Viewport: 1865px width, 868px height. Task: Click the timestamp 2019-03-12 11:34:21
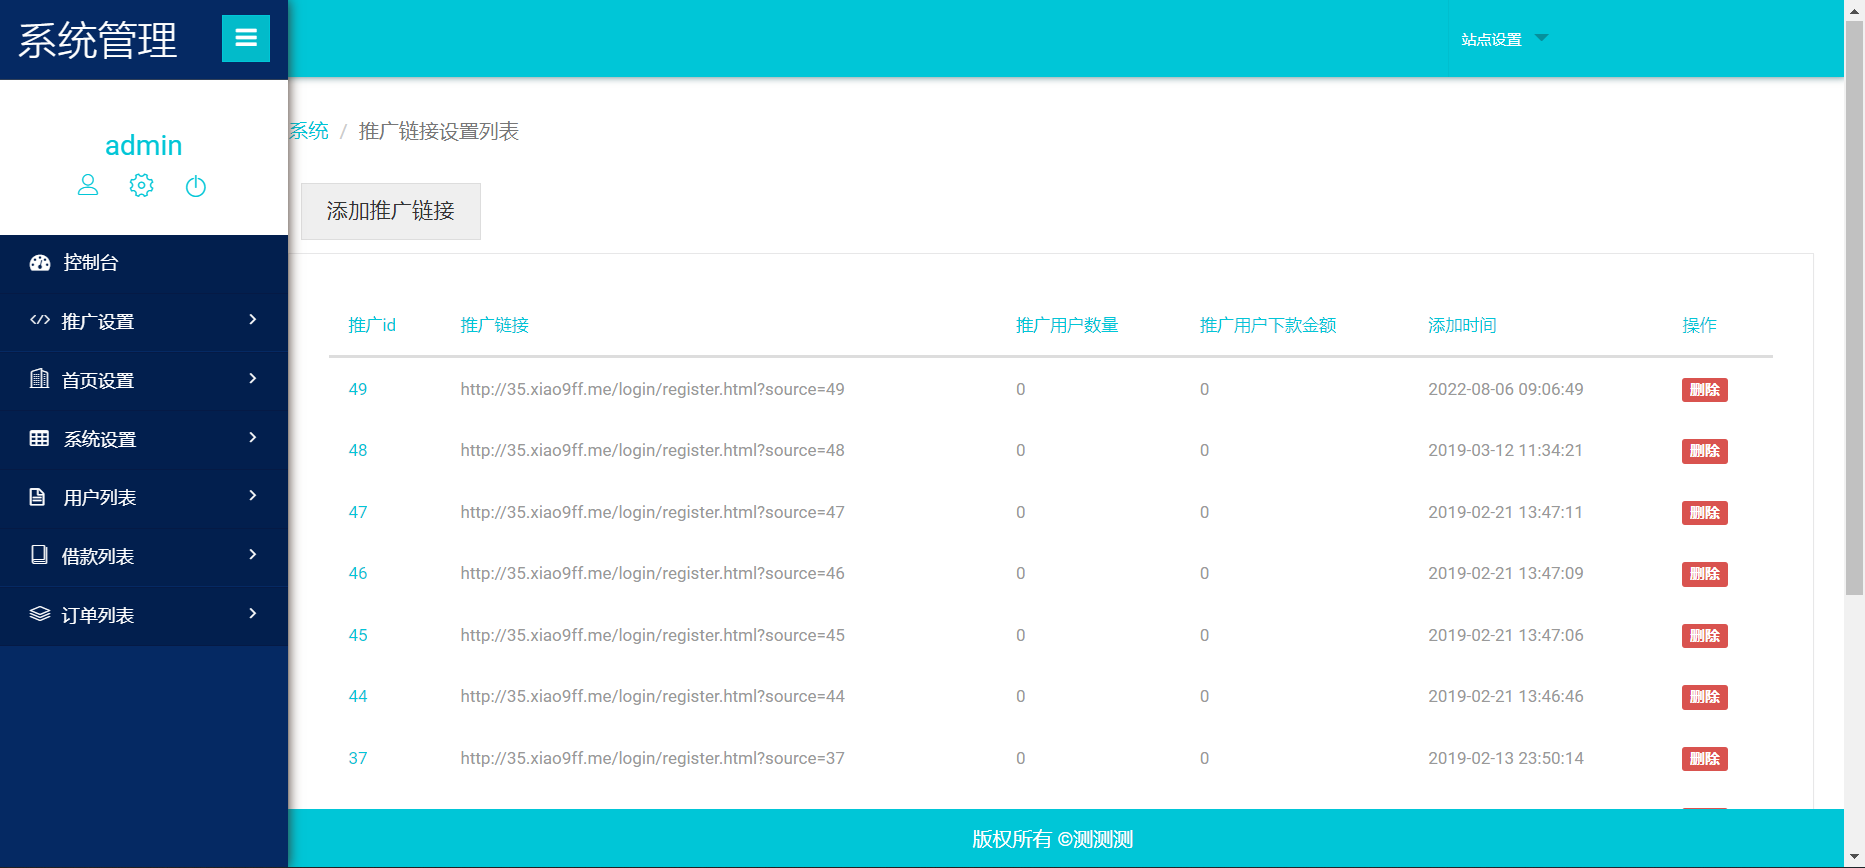(x=1506, y=450)
